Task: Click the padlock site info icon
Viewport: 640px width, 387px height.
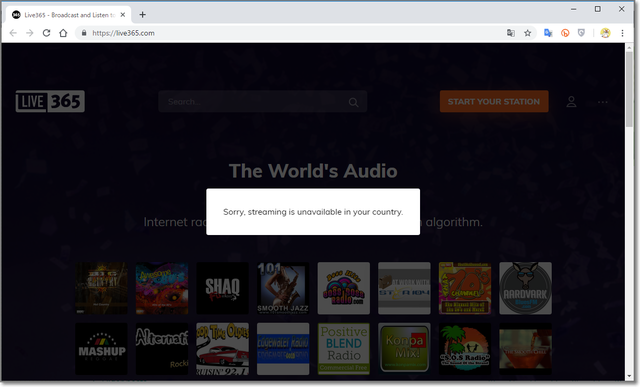Action: 84,33
